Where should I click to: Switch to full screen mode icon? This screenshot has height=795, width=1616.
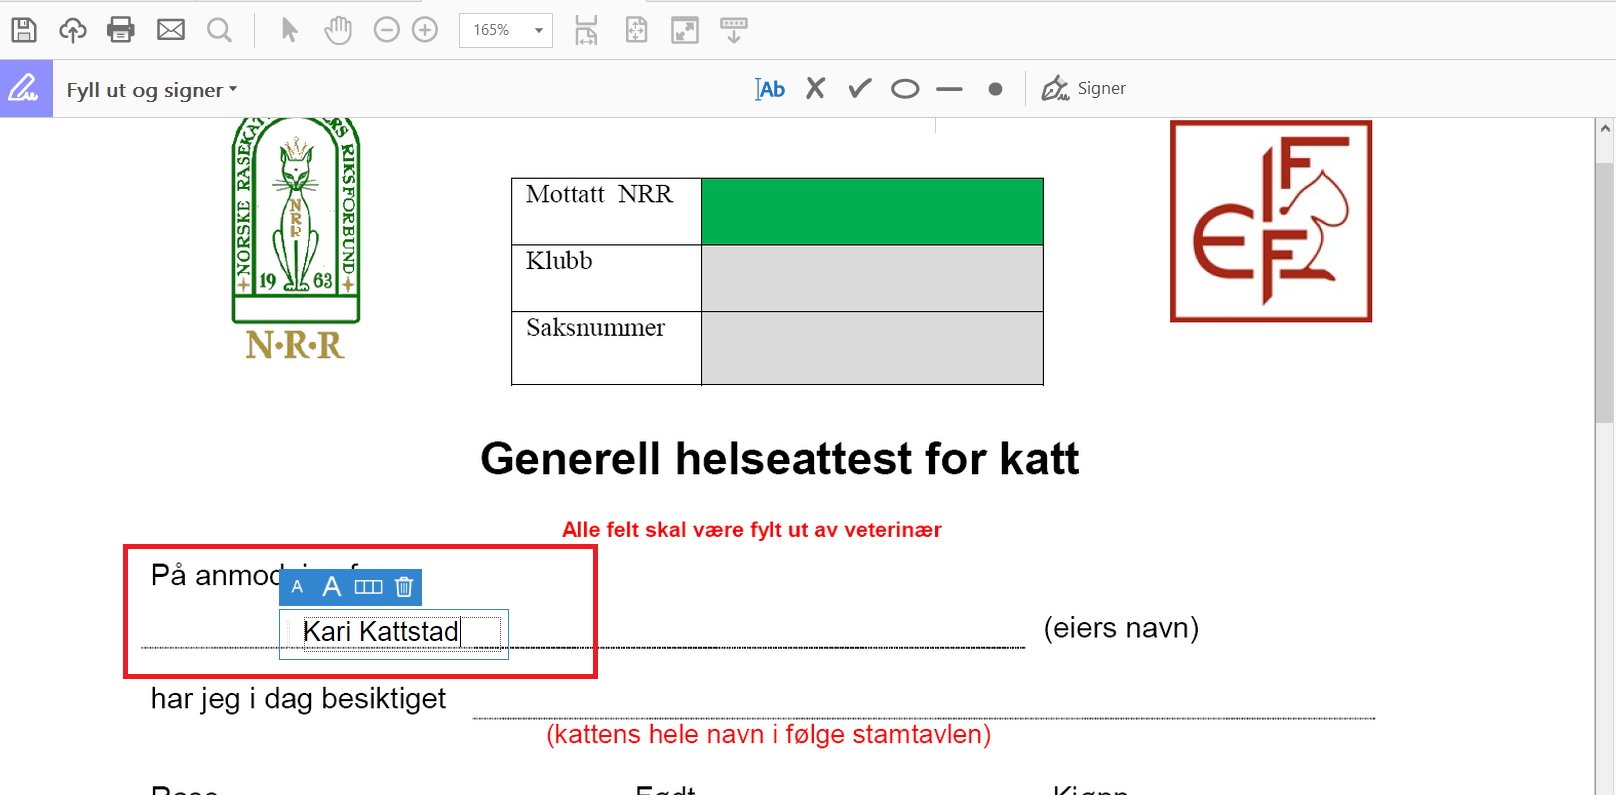click(x=685, y=30)
